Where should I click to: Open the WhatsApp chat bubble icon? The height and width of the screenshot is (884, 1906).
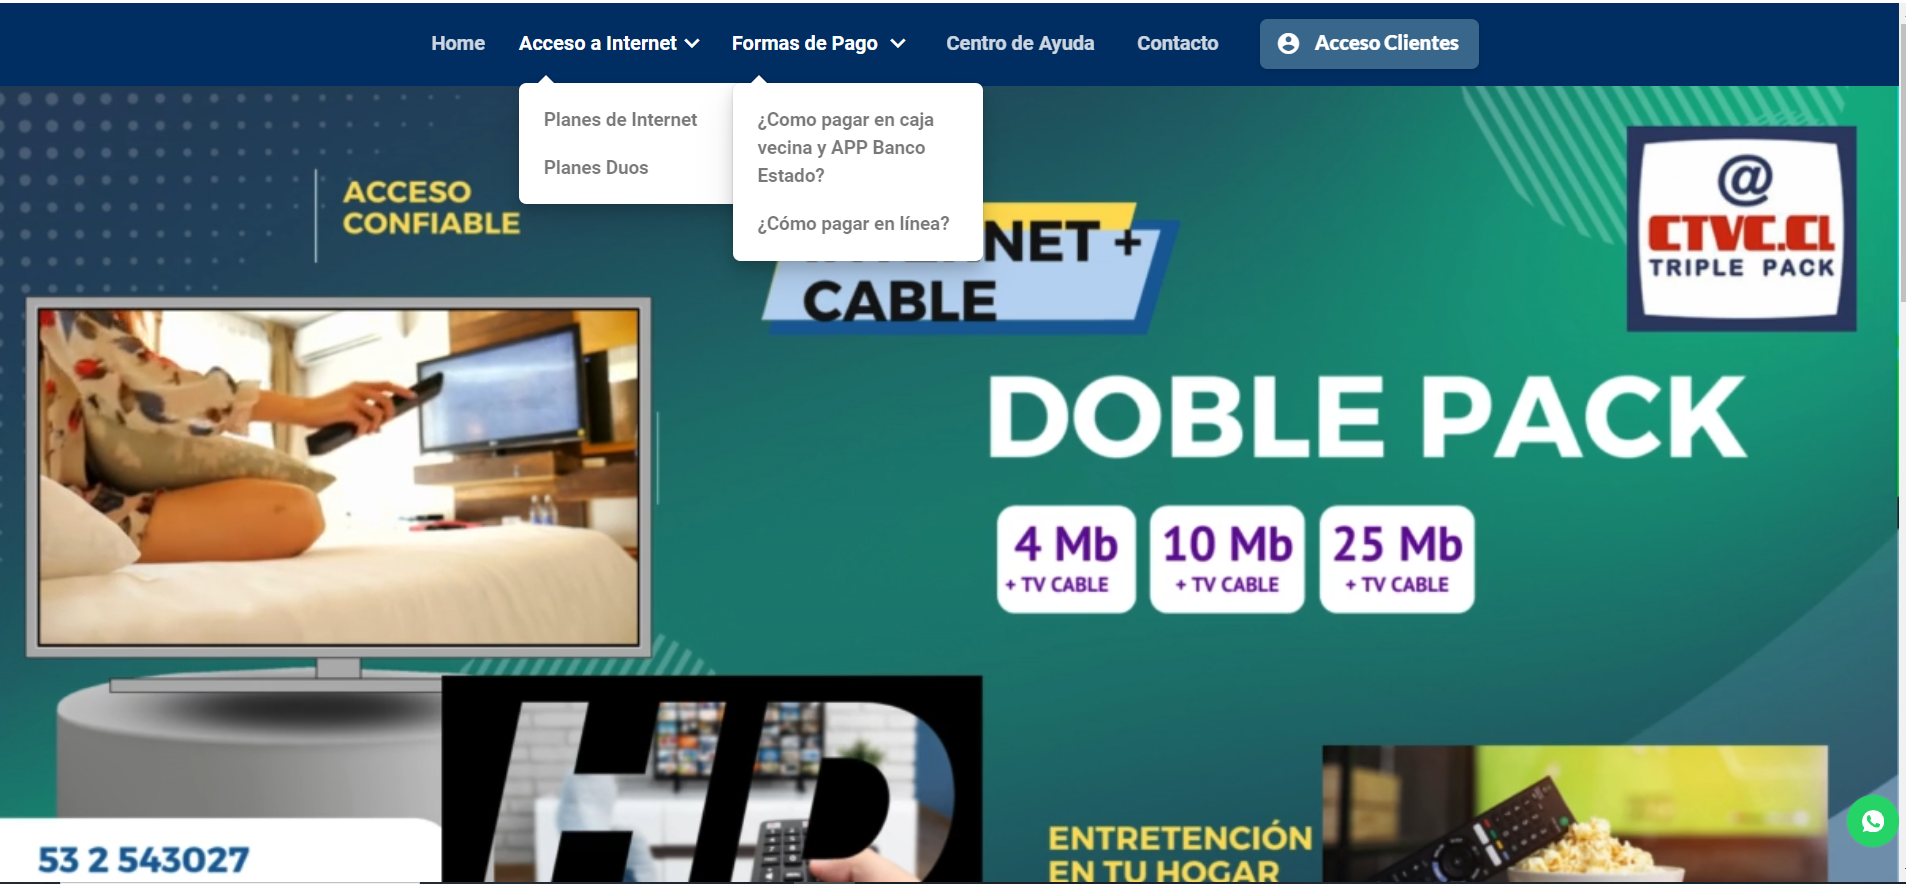click(x=1872, y=821)
